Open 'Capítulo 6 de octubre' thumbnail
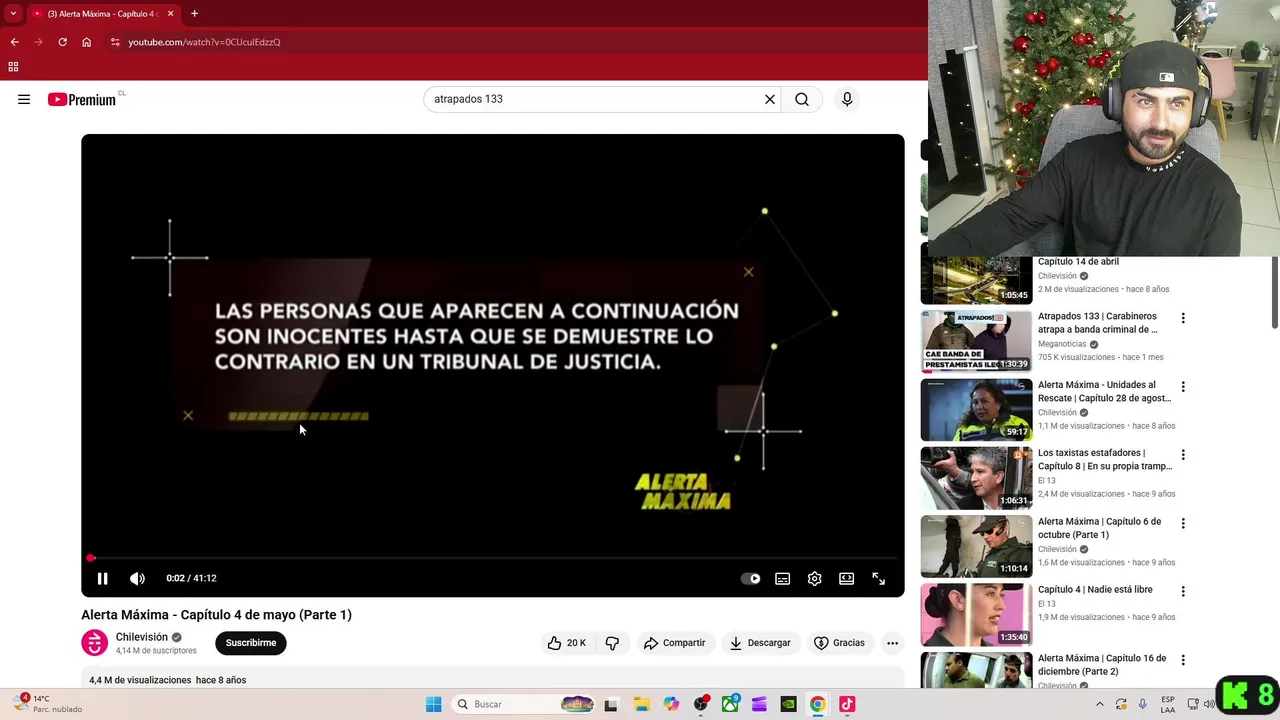The image size is (1280, 720). click(976, 546)
